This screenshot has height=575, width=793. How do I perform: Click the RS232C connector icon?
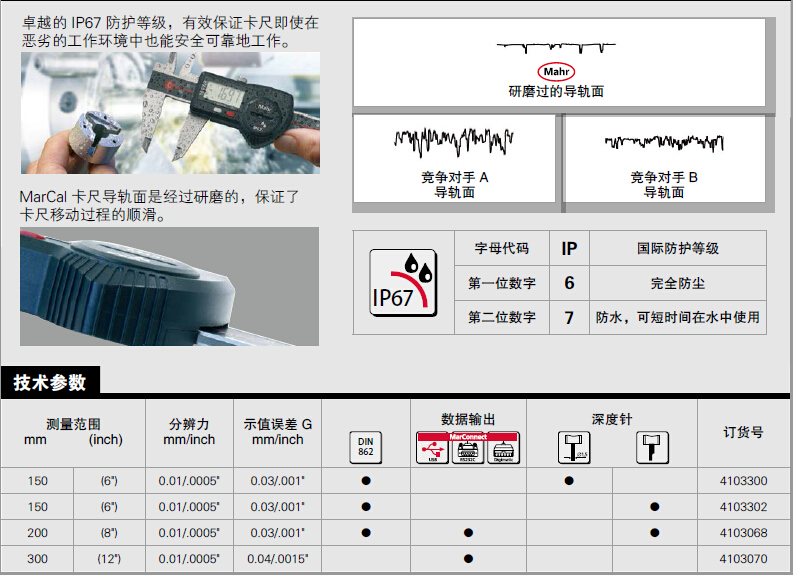(468, 449)
